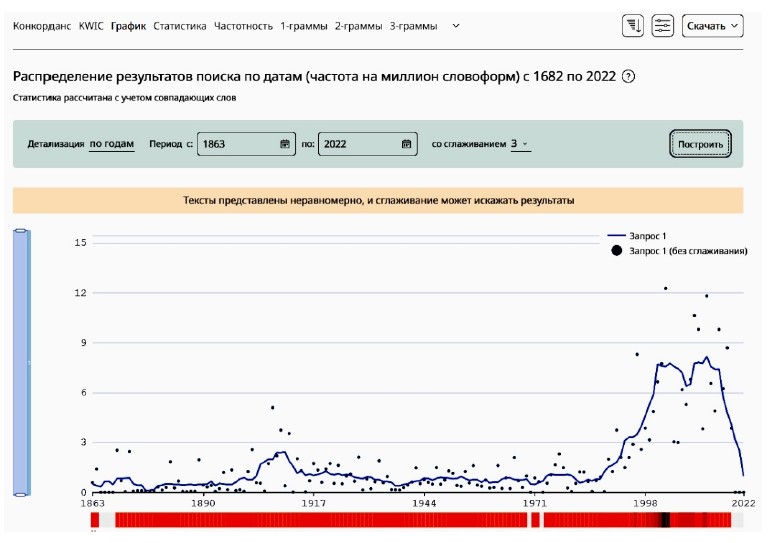Open the Частотность tab
This screenshot has height=543, width=779.
[243, 26]
